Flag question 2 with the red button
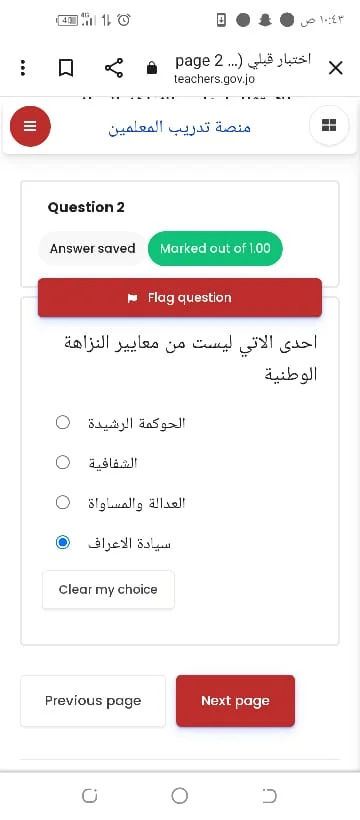Viewport: 360px width, 820px height. (180, 298)
